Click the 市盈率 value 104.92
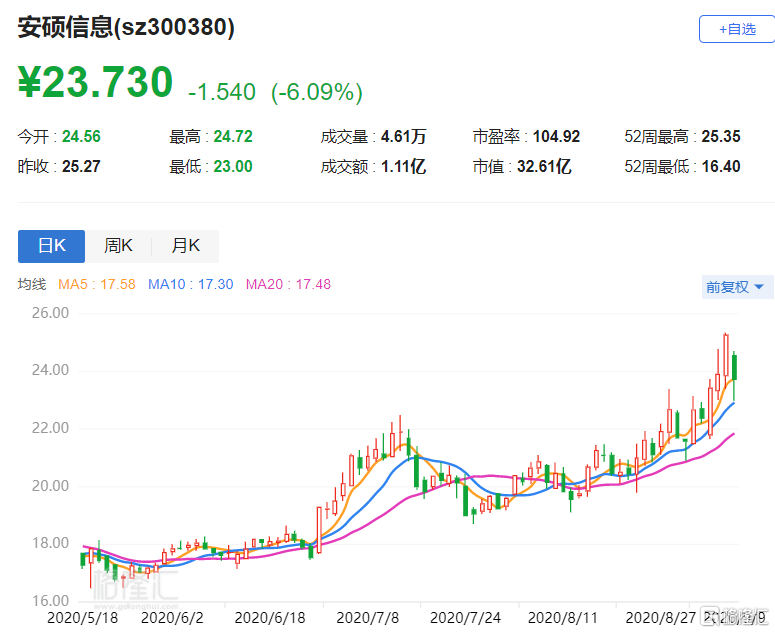The height and width of the screenshot is (633, 775). click(x=556, y=136)
